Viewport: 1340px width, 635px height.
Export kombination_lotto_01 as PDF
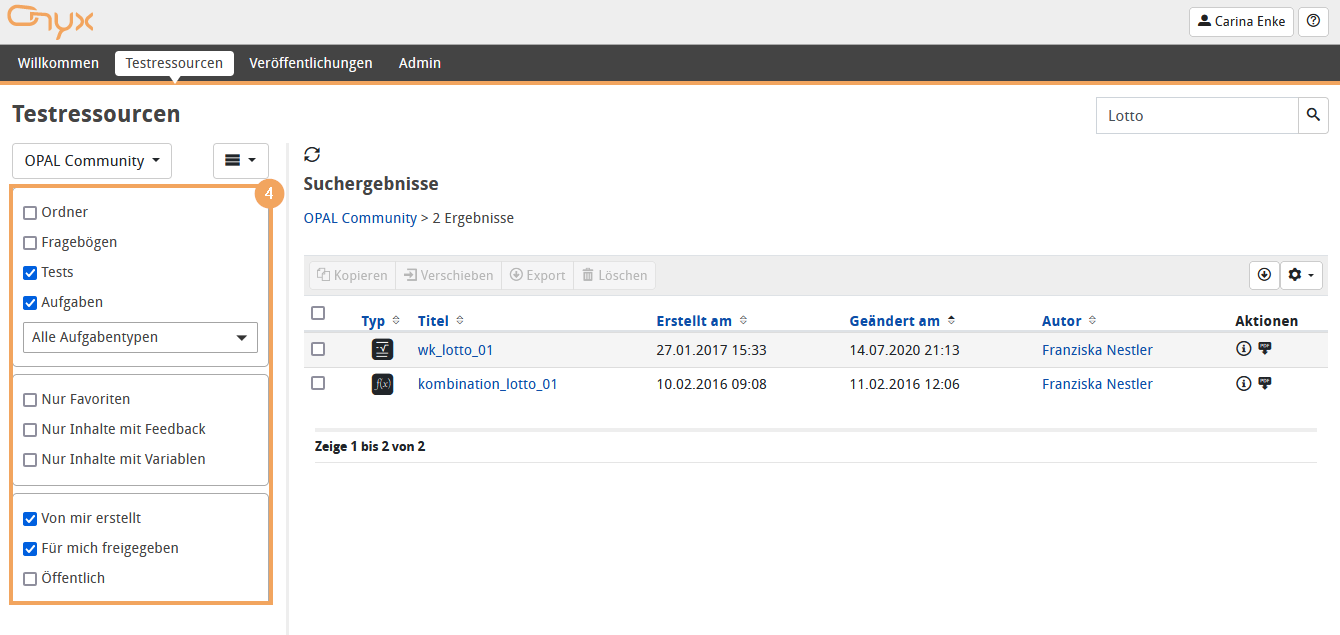click(1265, 383)
